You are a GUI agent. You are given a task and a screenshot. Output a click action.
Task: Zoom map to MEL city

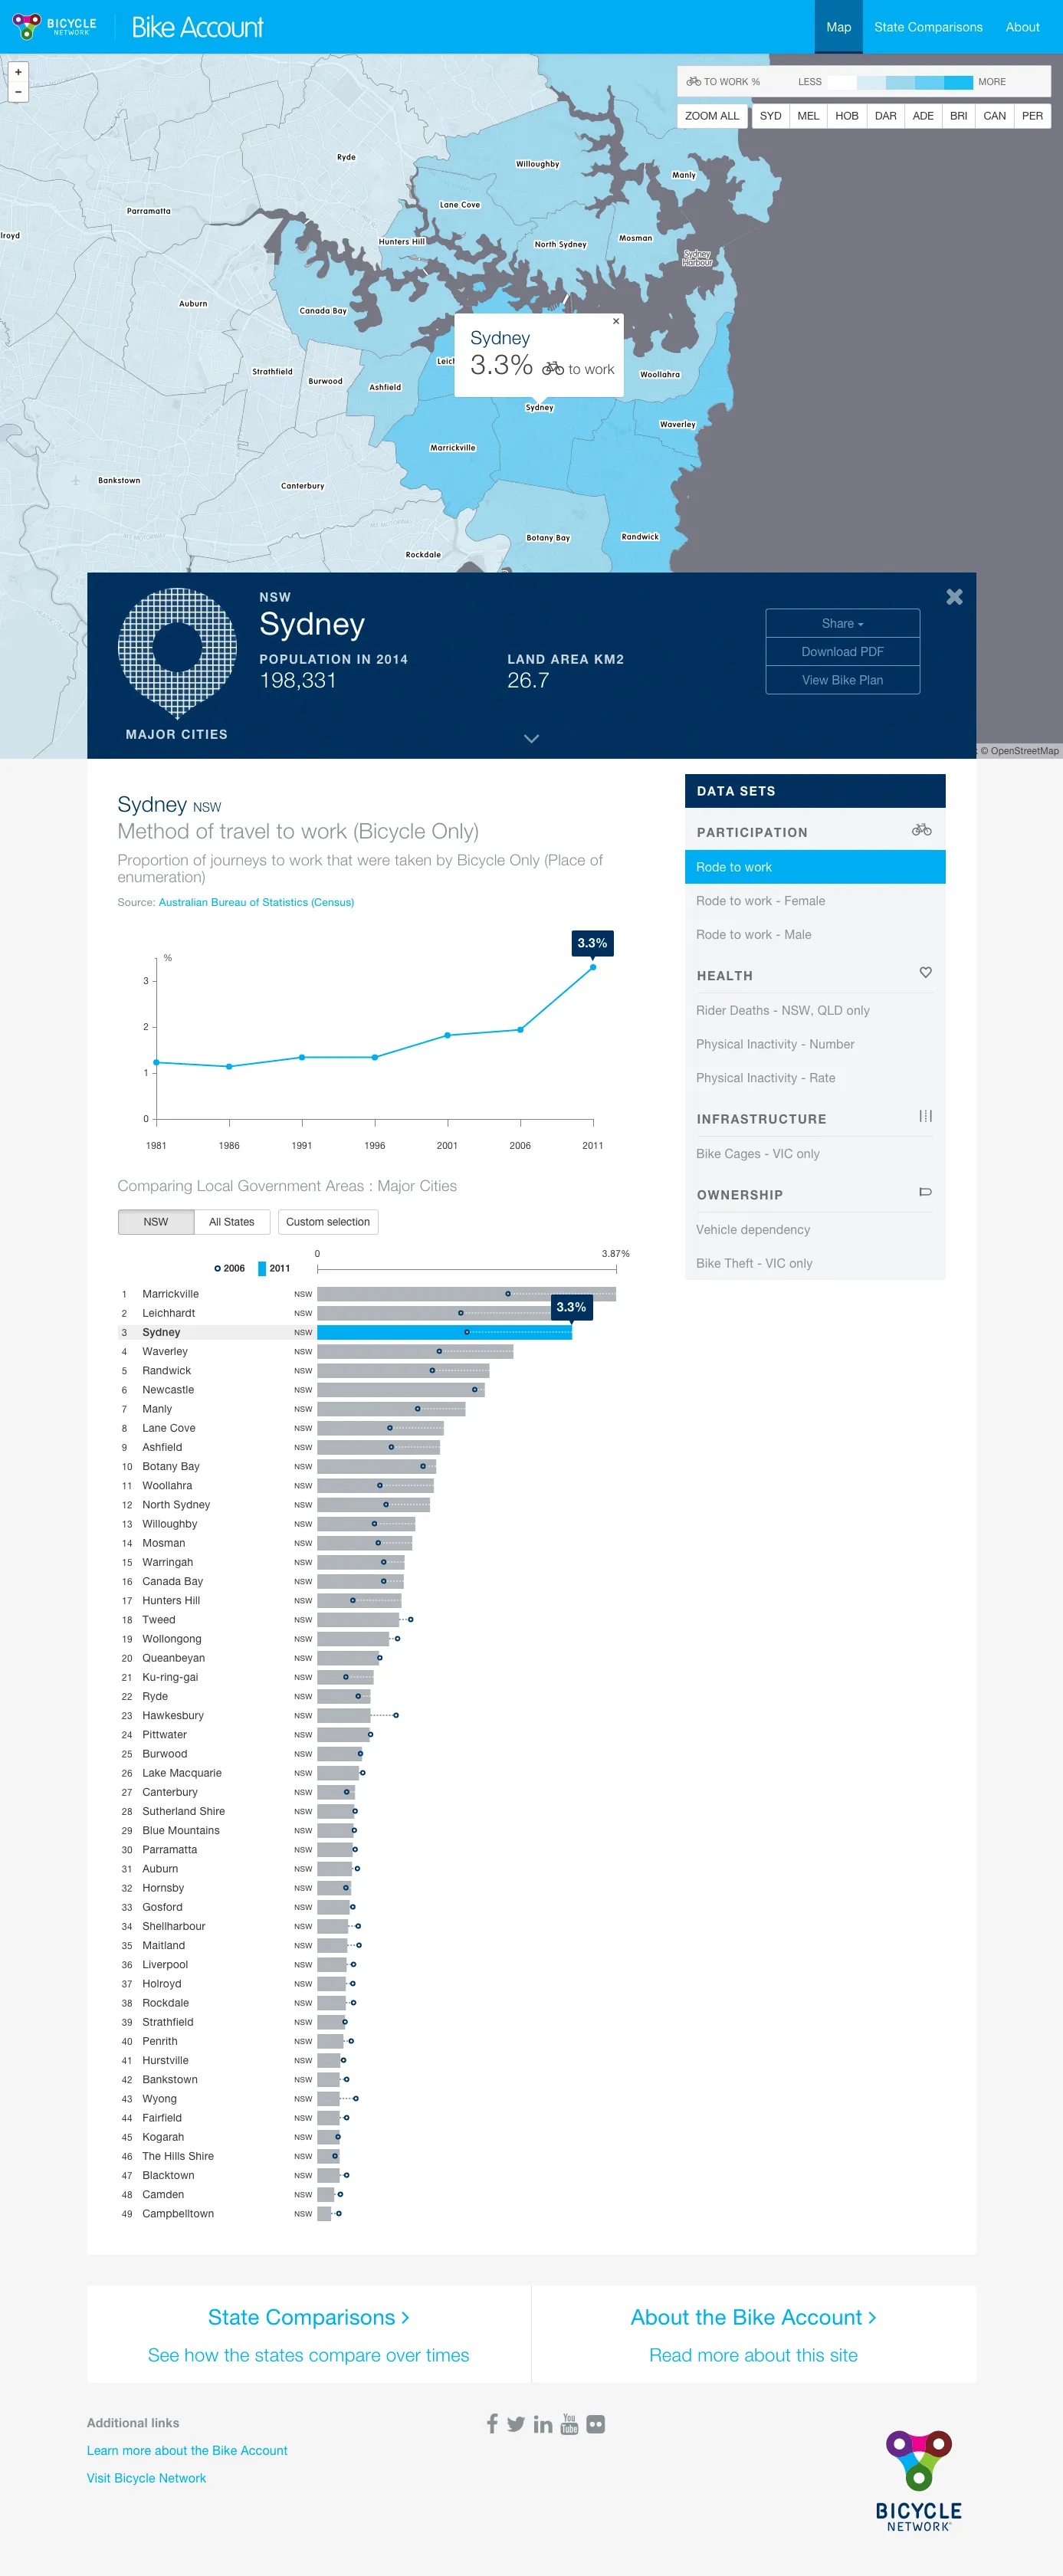pos(808,116)
